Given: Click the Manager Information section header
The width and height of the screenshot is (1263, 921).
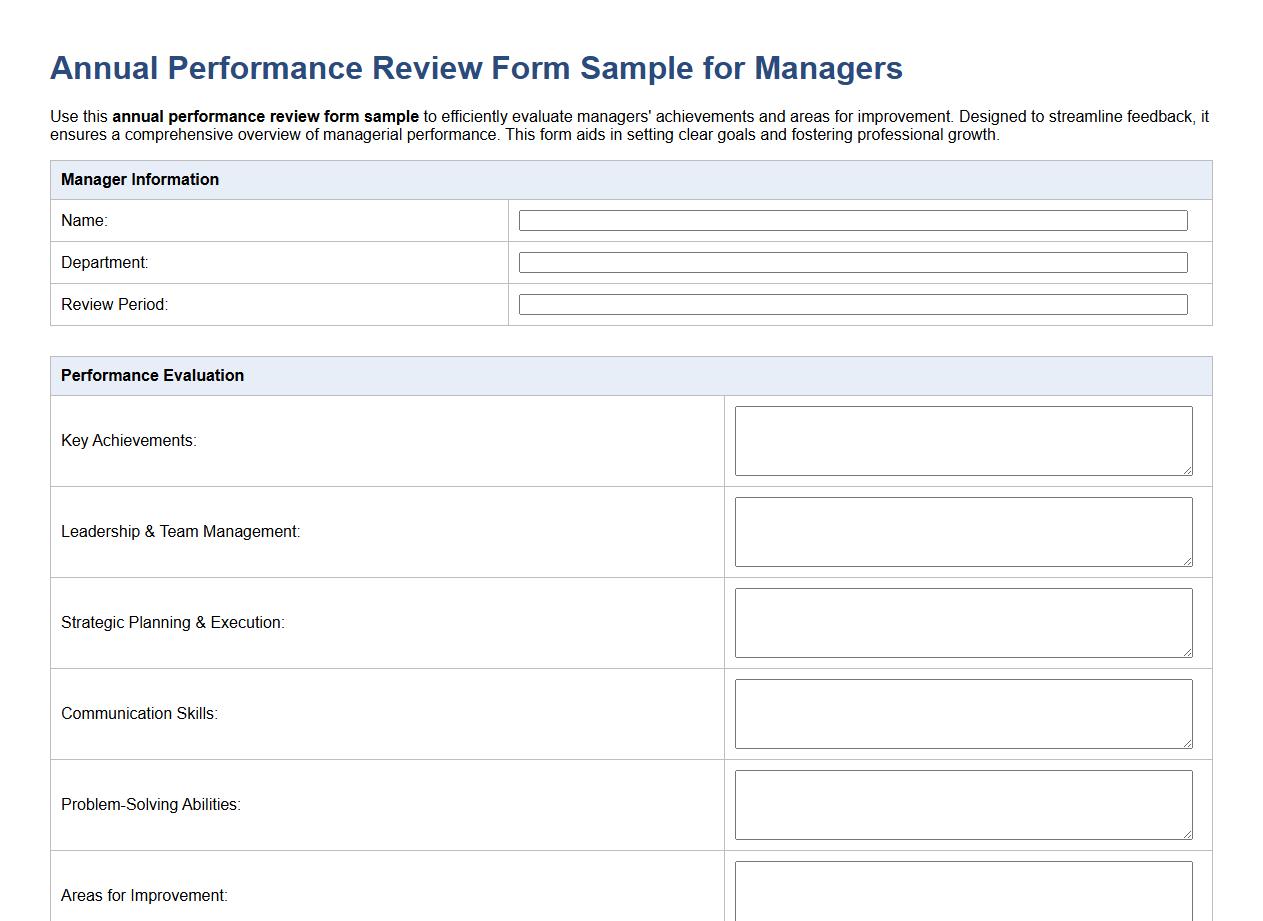Looking at the screenshot, I should (x=140, y=179).
